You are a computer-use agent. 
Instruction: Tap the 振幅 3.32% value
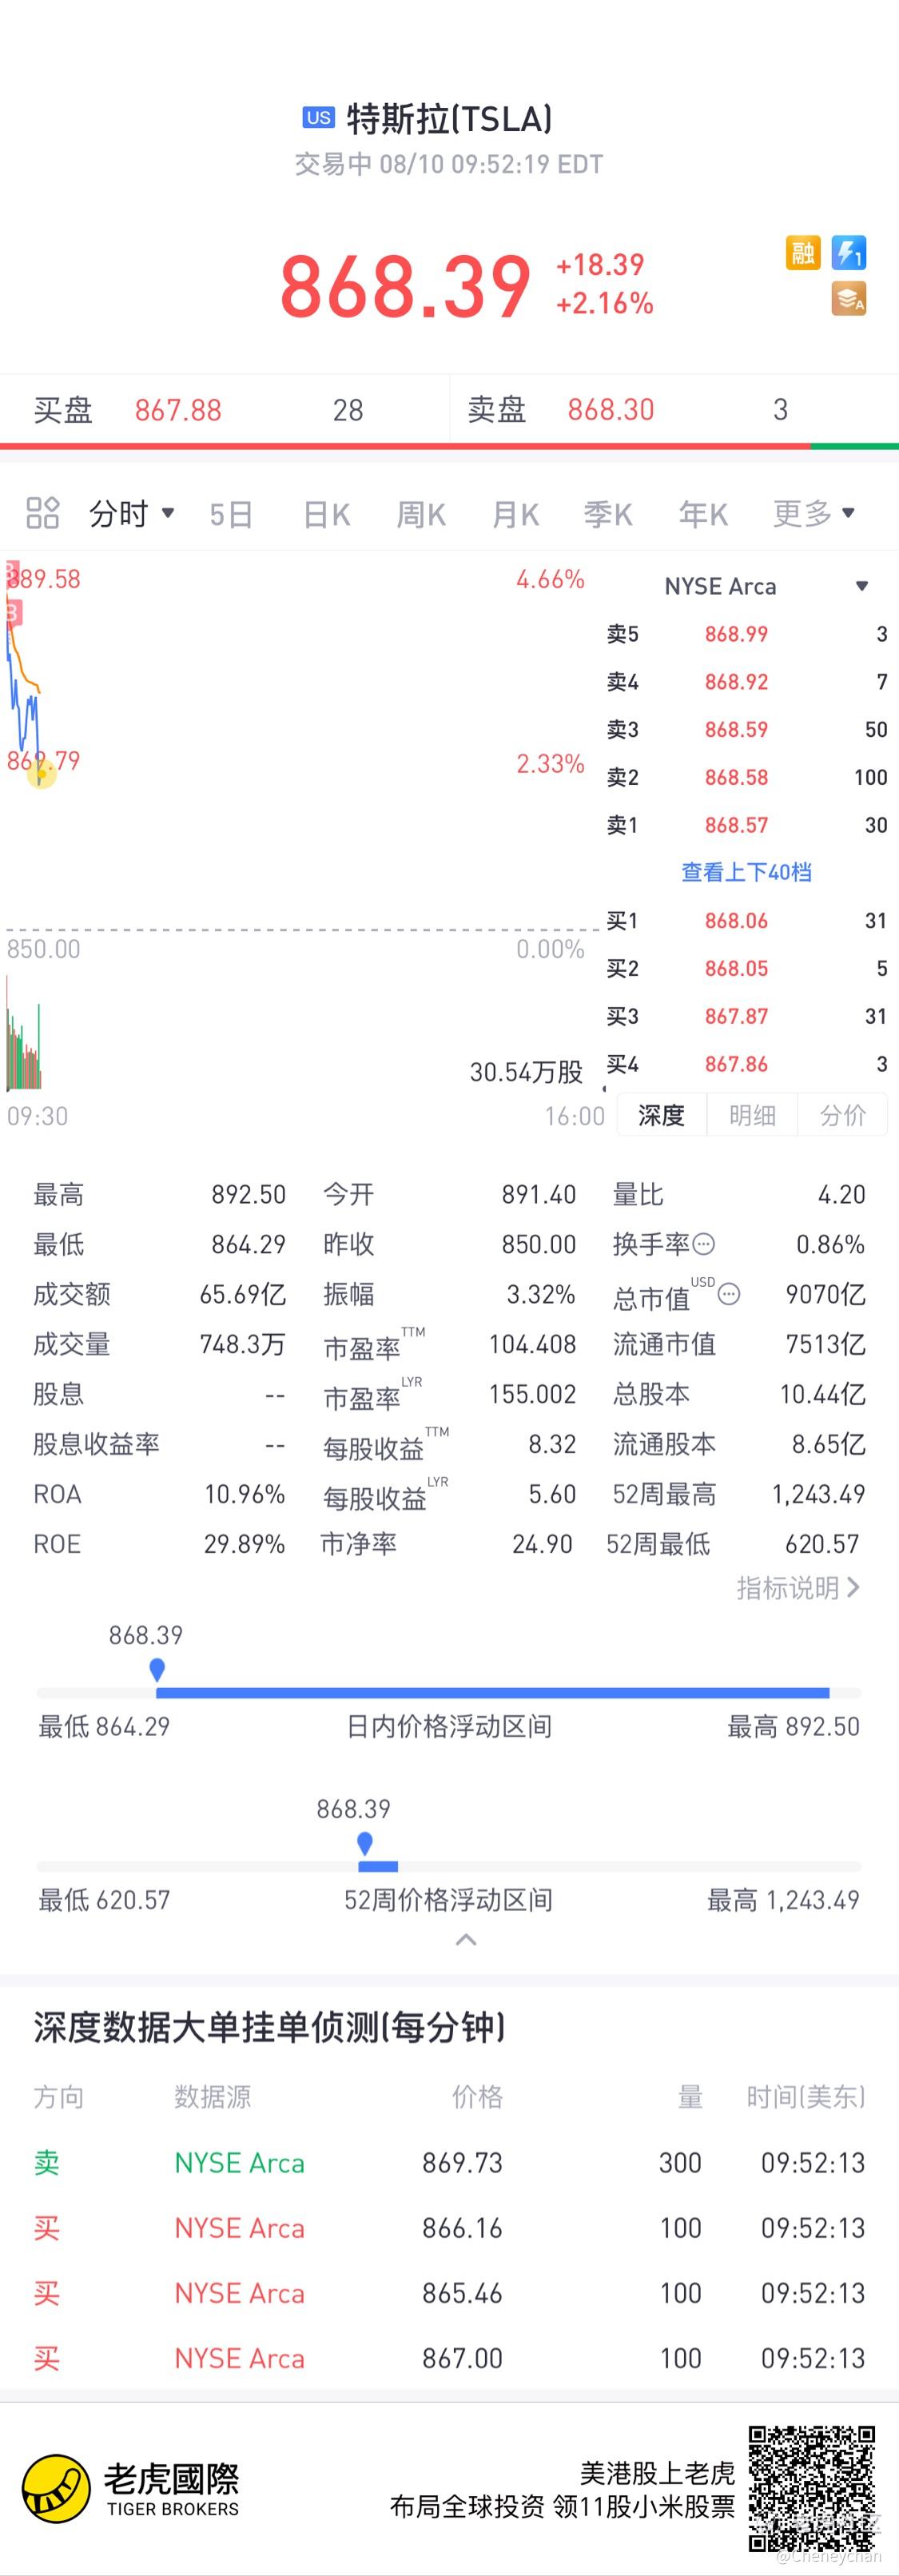(541, 1294)
